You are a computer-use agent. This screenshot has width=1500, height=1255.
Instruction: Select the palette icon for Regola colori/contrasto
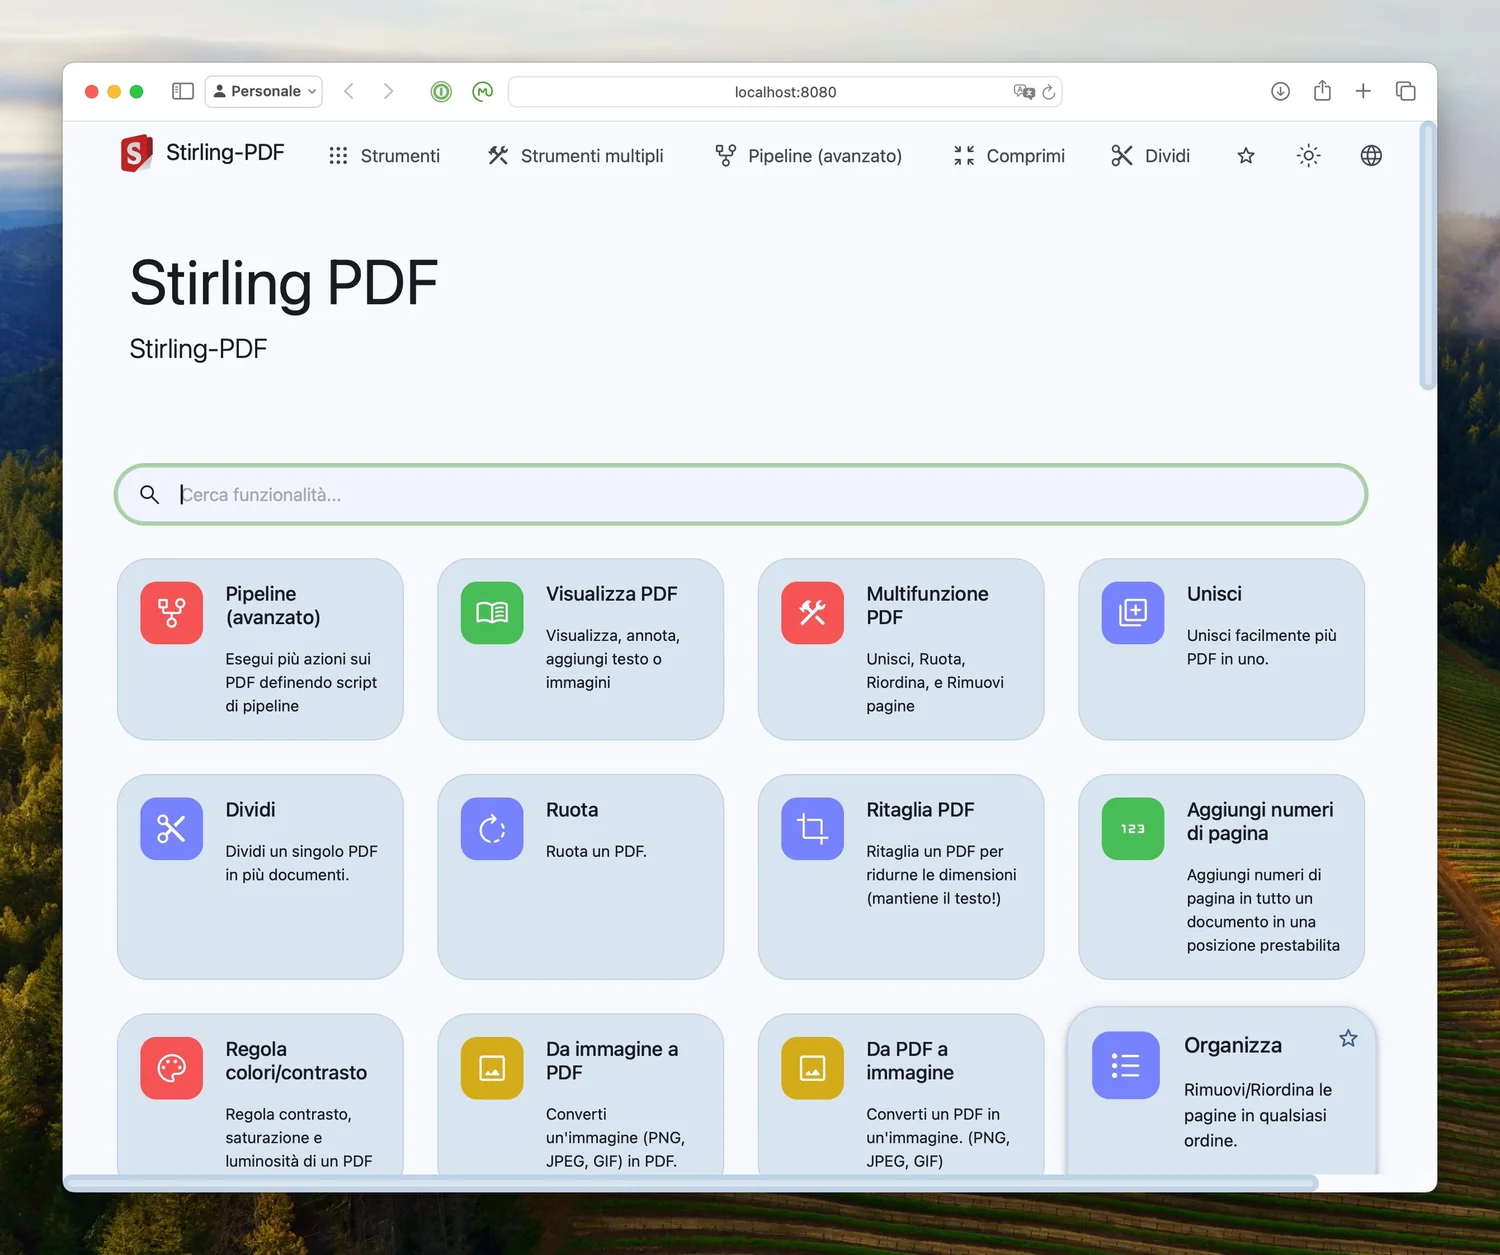(x=171, y=1068)
